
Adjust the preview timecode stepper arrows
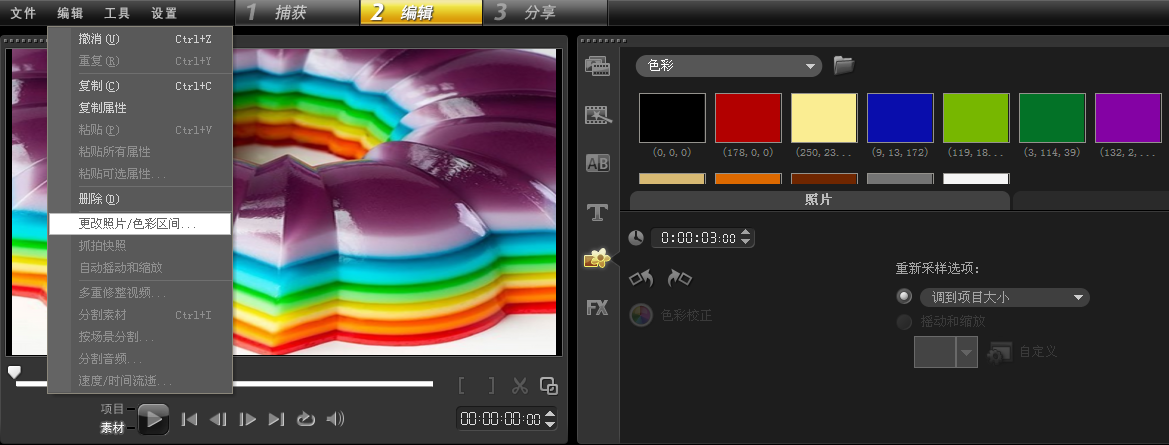[550, 419]
